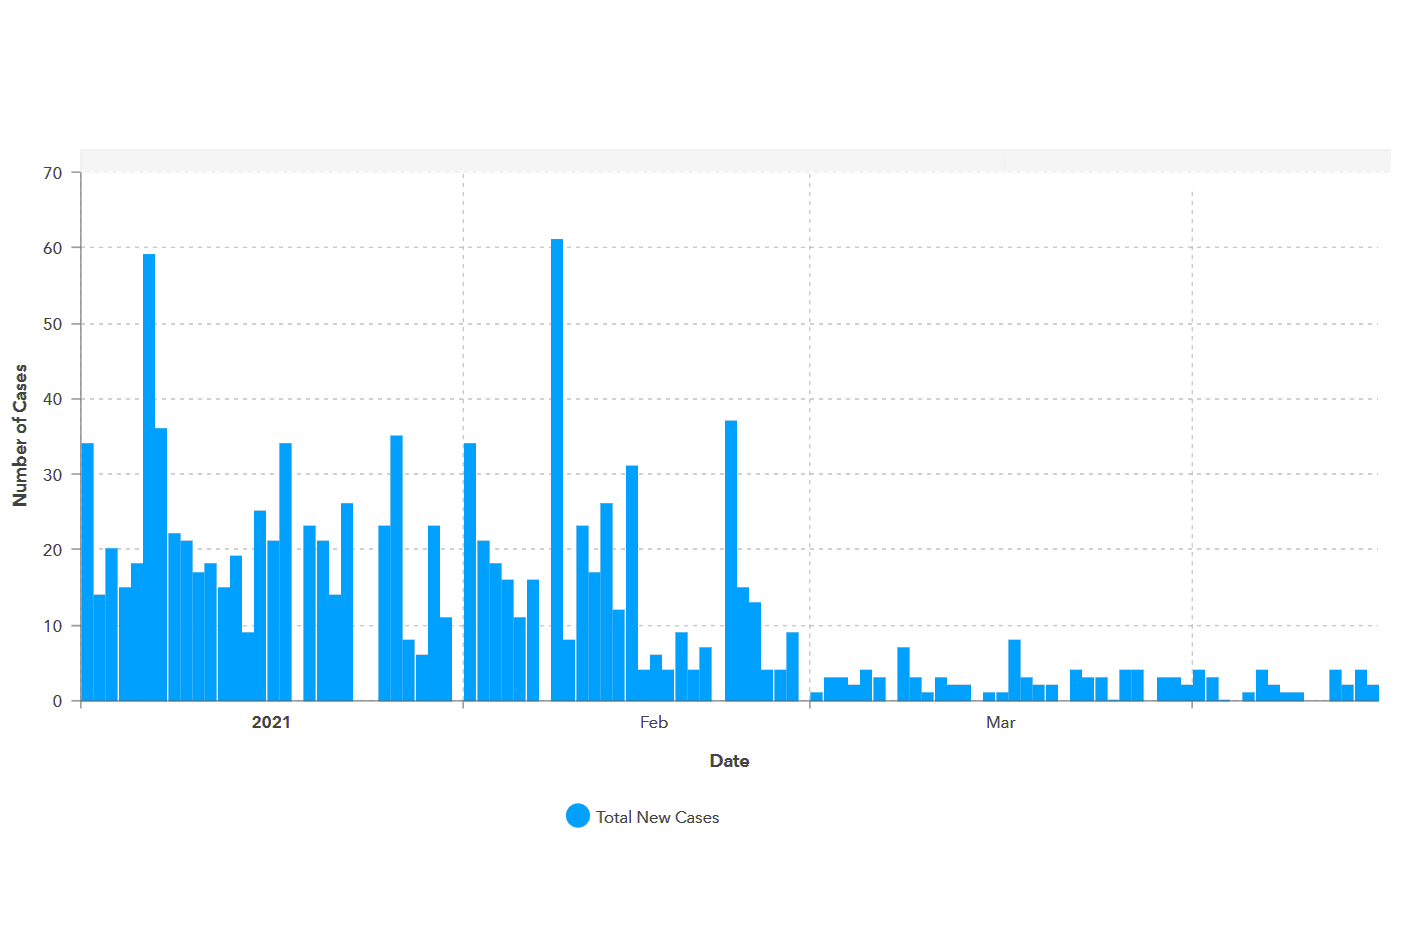Viewport: 1419px width, 946px height.
Task: Click the Feb x-axis label
Action: tap(654, 722)
